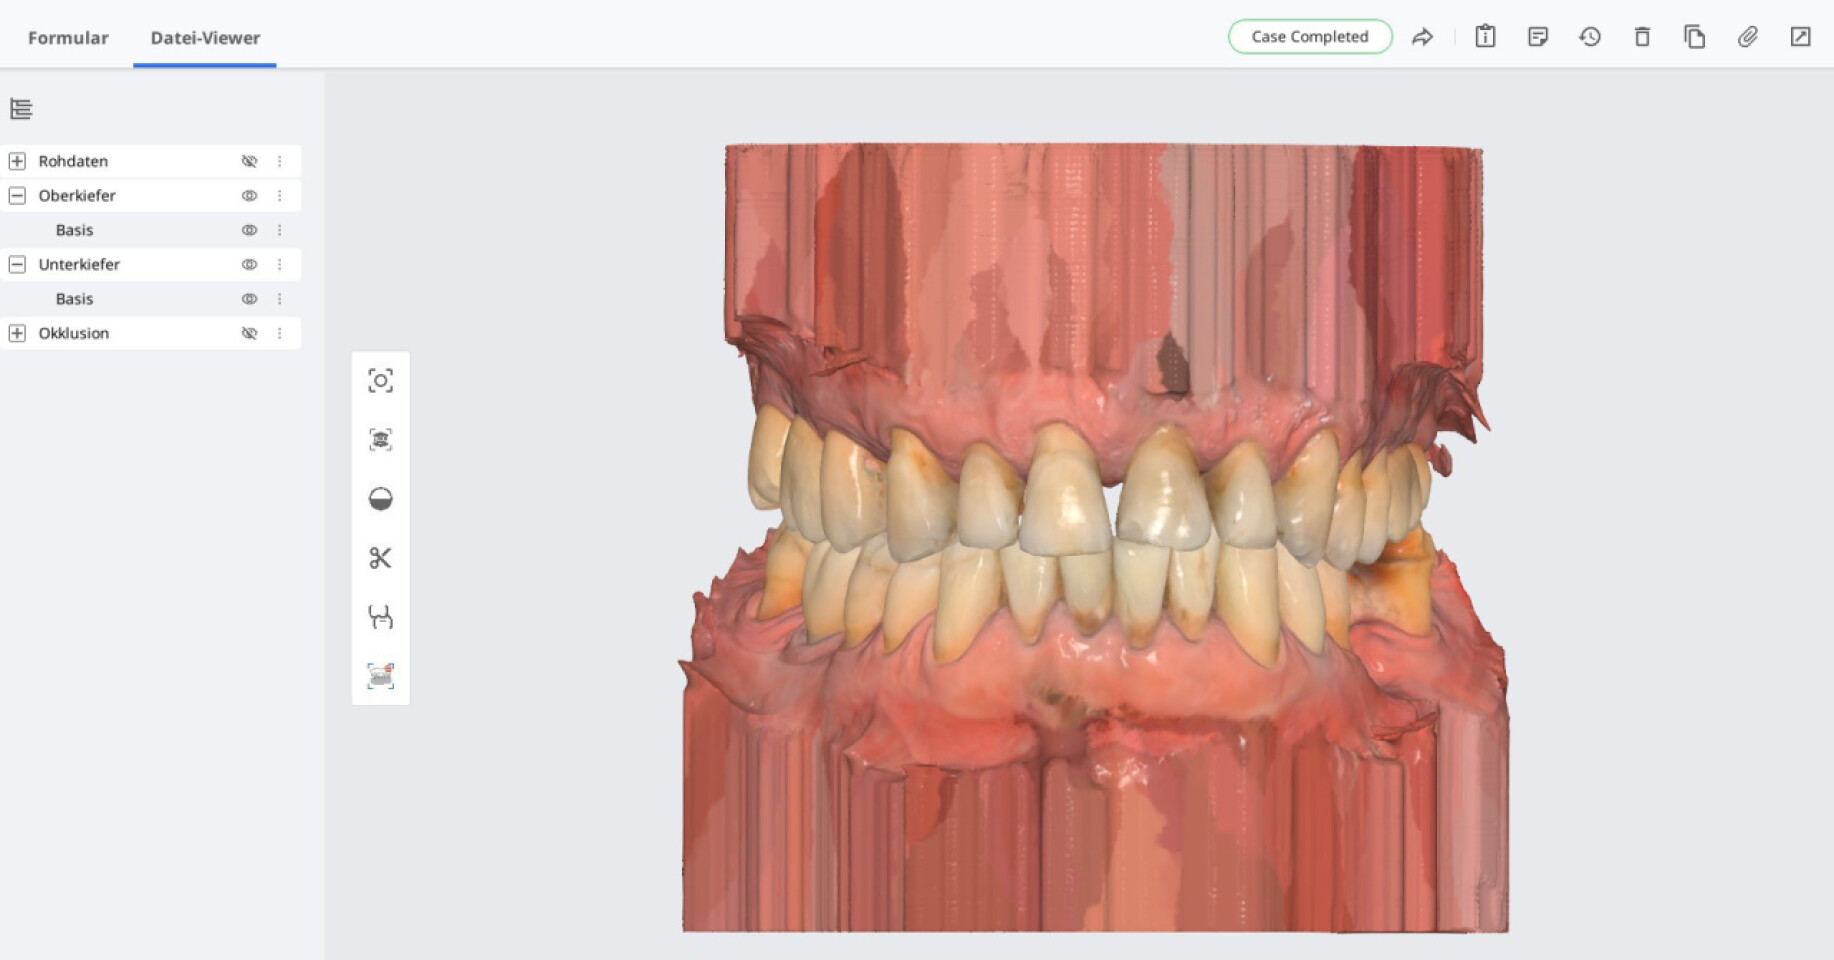Show the Okklusion layer via eye icon

click(x=249, y=333)
